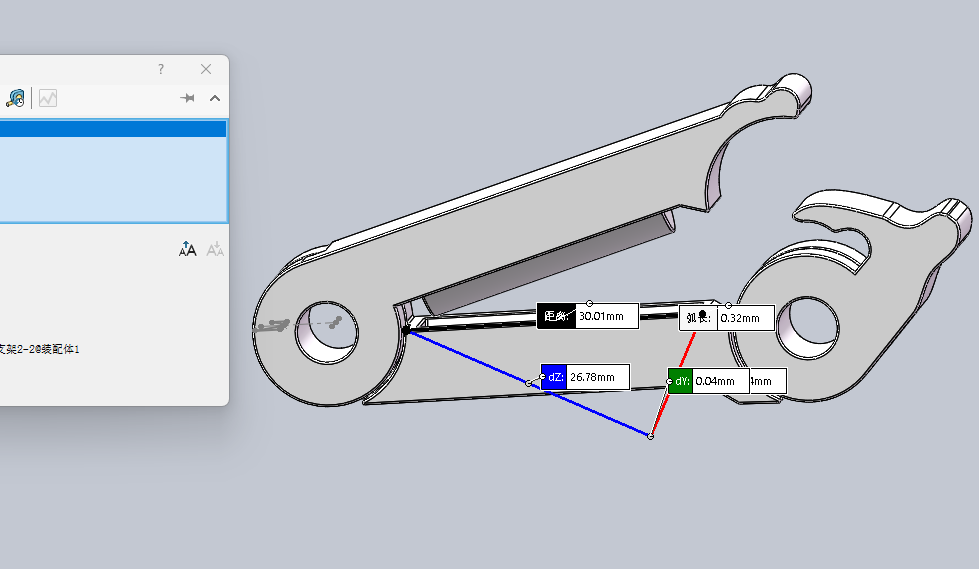
Task: Select the blue dZ label tag
Action: click(554, 377)
